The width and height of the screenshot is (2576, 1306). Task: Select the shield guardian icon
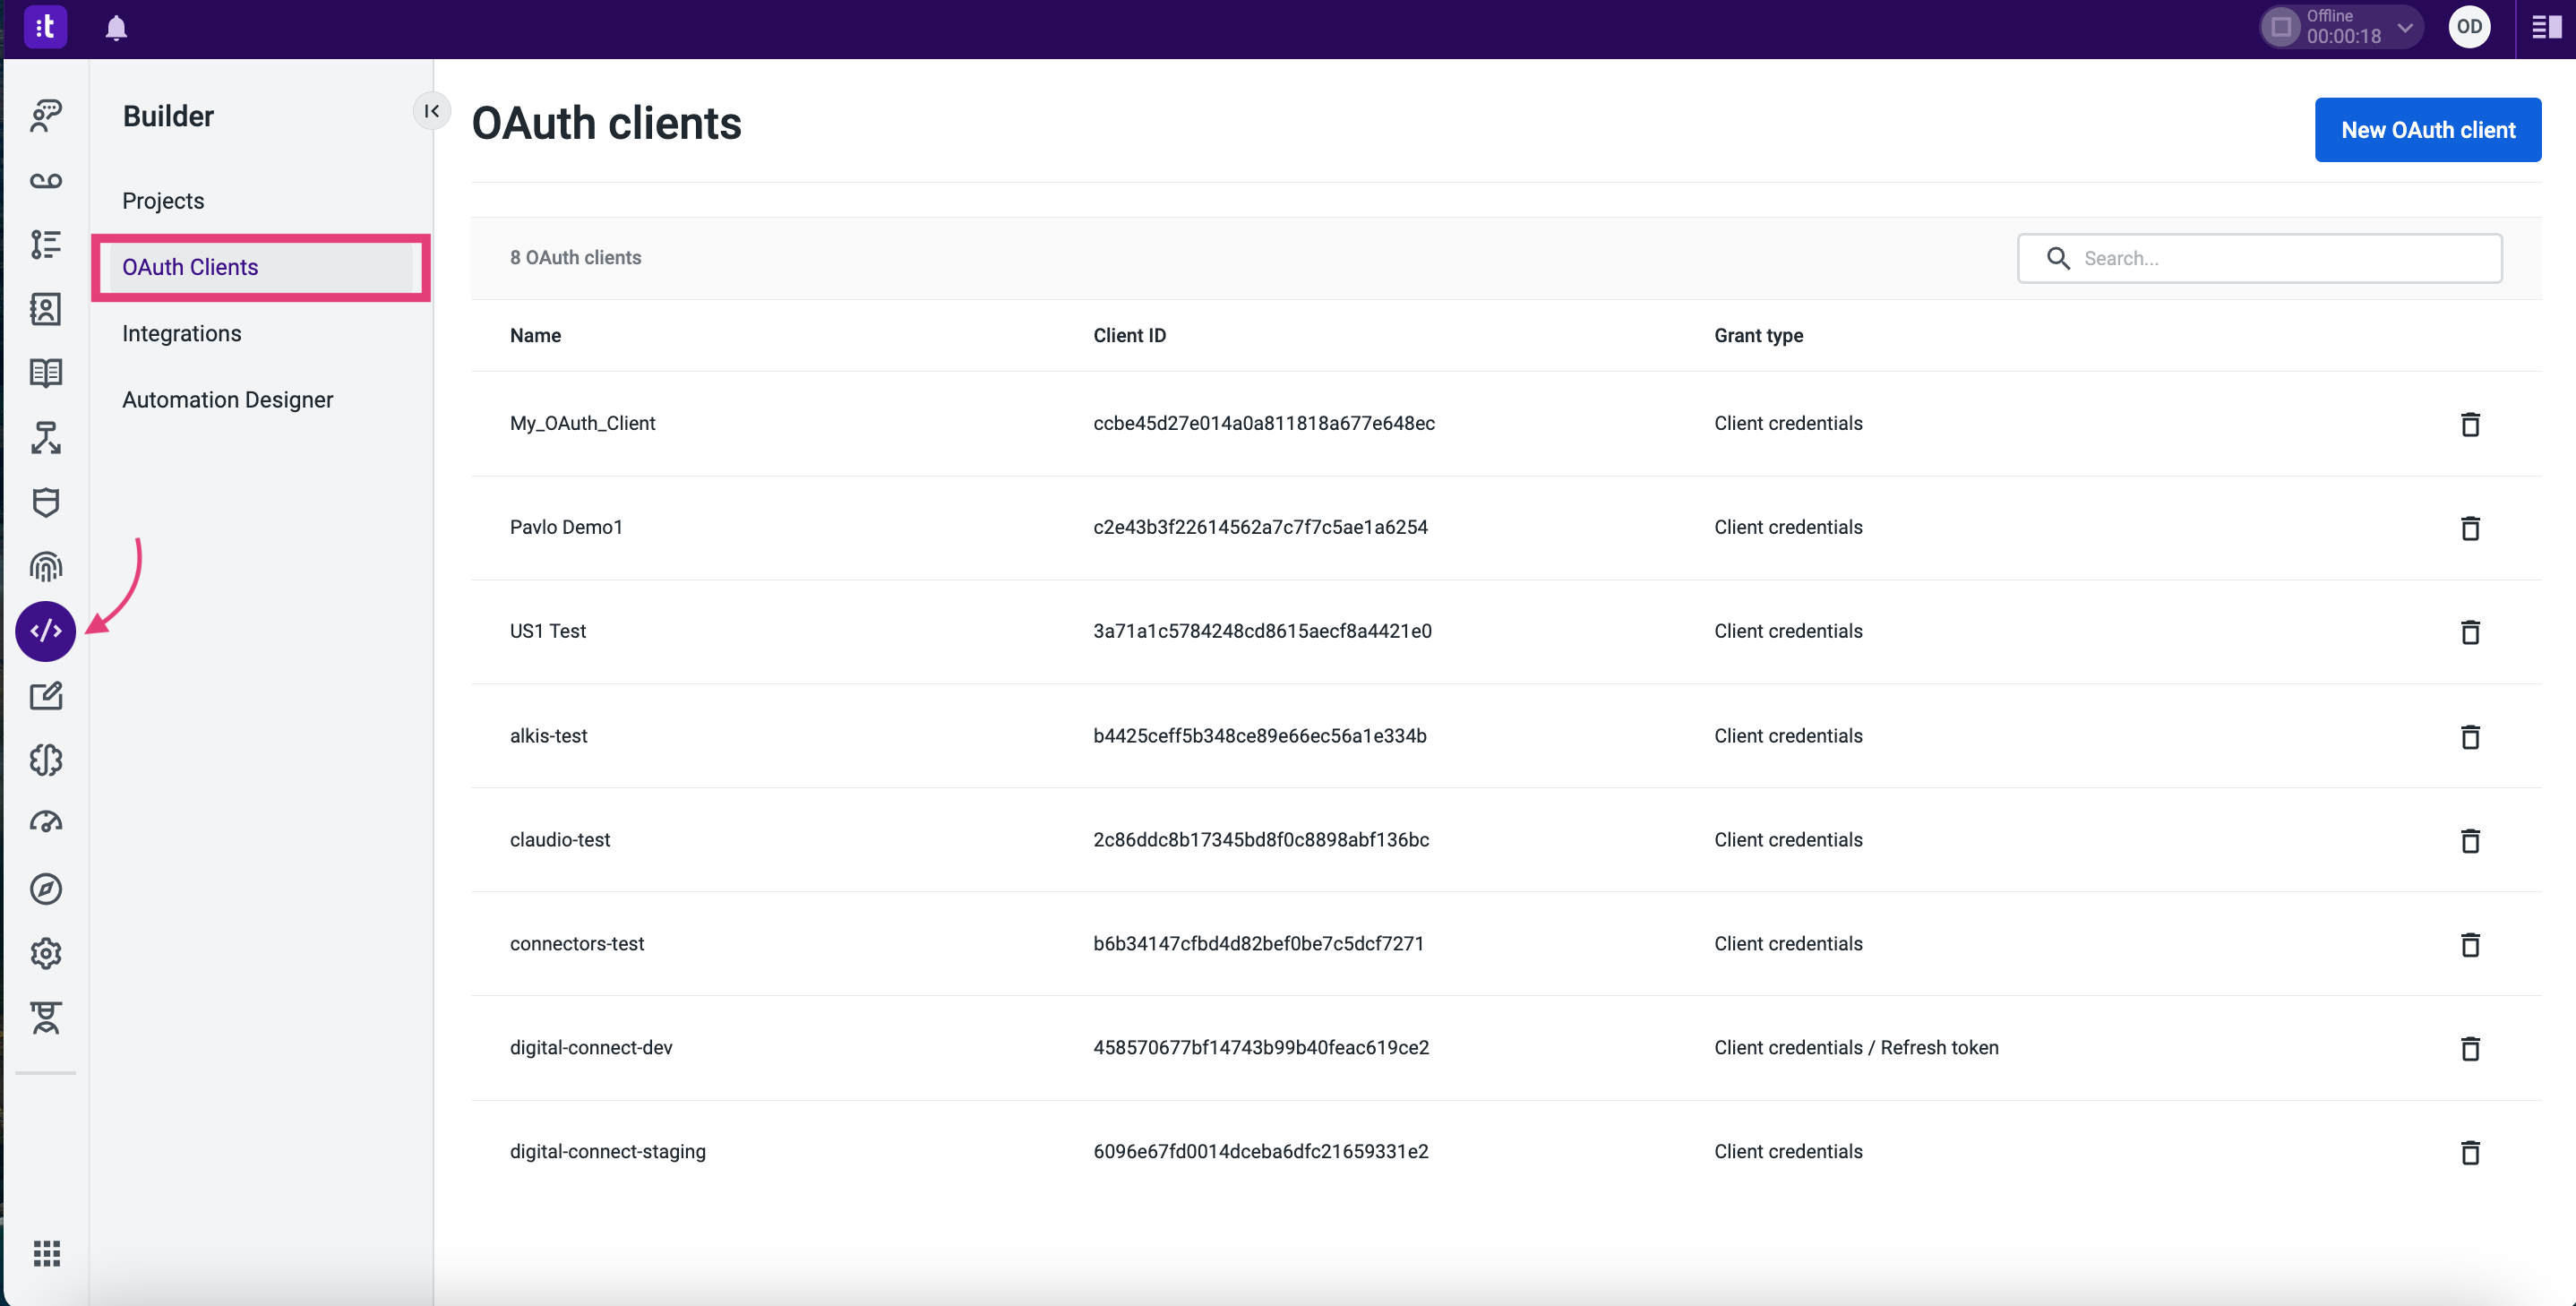click(x=46, y=502)
